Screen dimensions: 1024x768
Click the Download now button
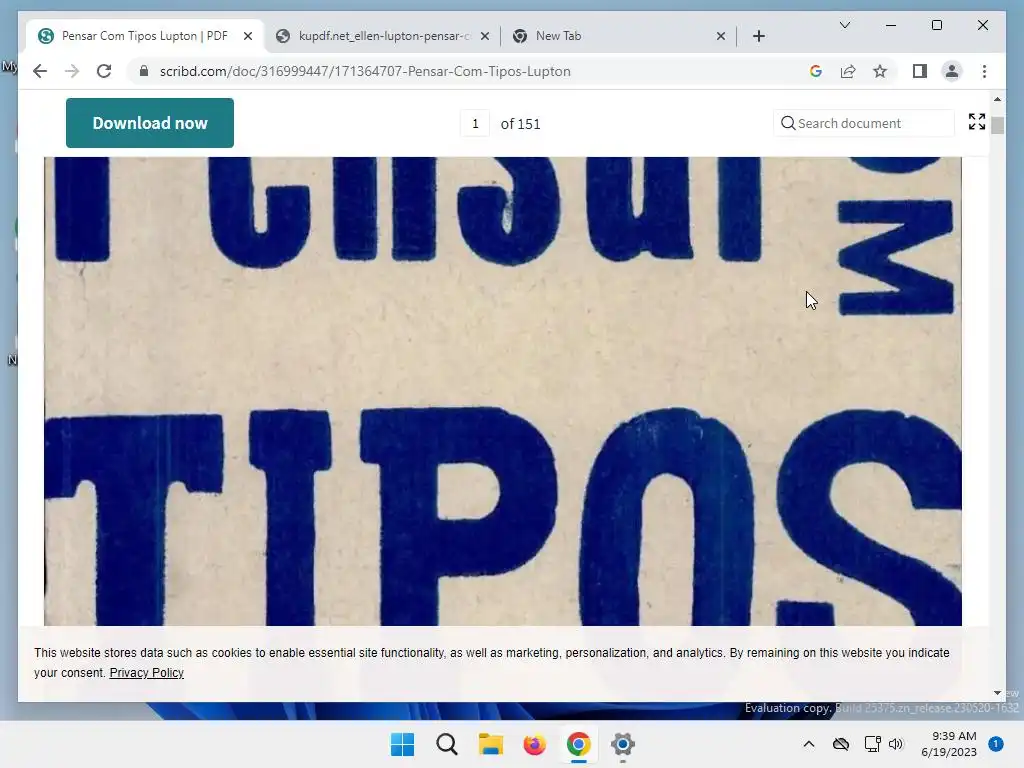click(x=150, y=123)
